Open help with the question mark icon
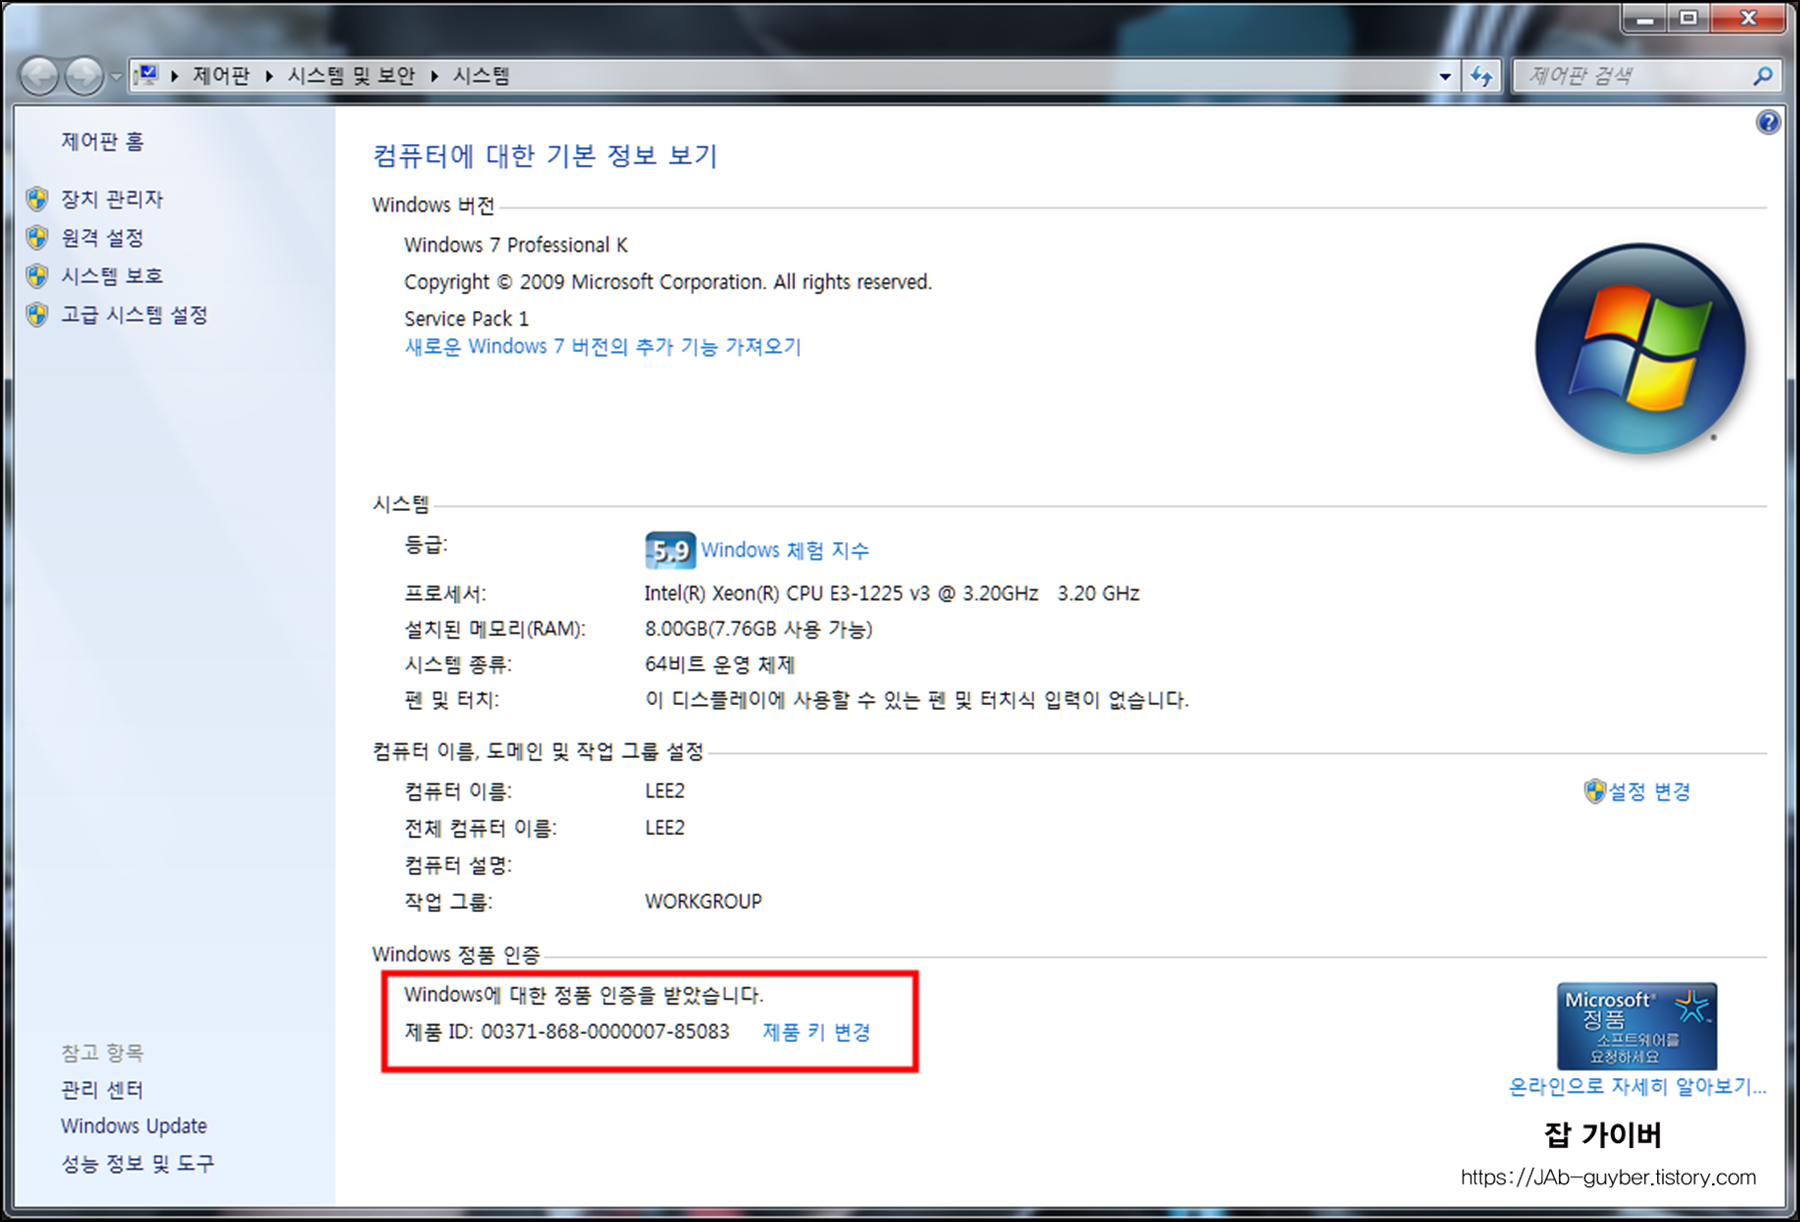Screen dimensions: 1800x1222 pos(1768,123)
